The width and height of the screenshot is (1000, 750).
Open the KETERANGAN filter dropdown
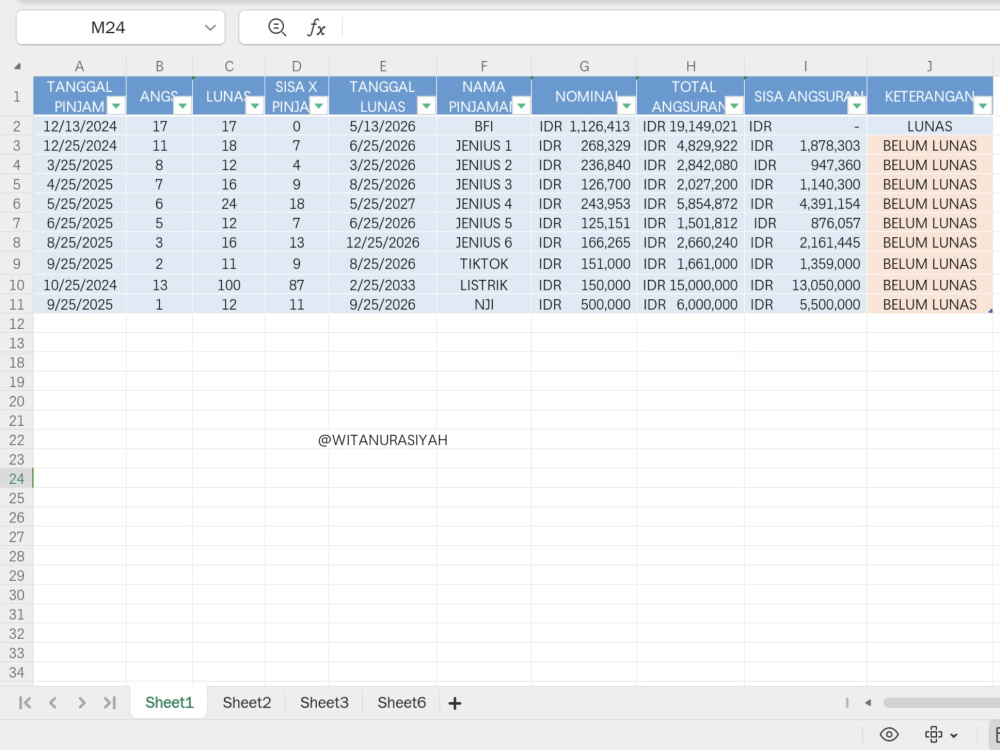tap(983, 106)
